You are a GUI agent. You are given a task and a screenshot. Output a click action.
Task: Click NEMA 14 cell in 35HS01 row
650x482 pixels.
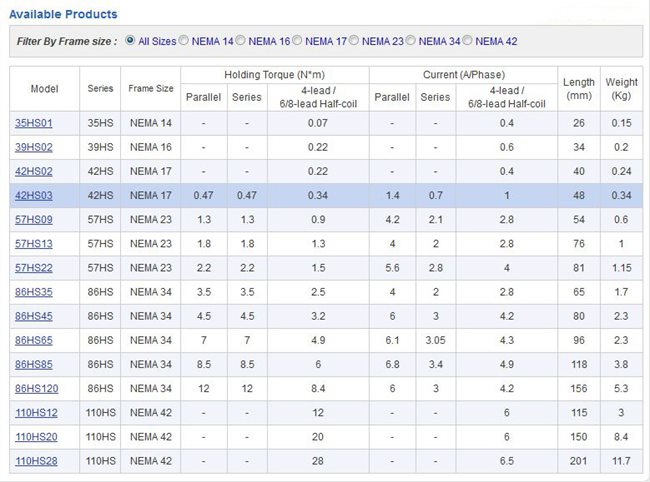pyautogui.click(x=150, y=123)
